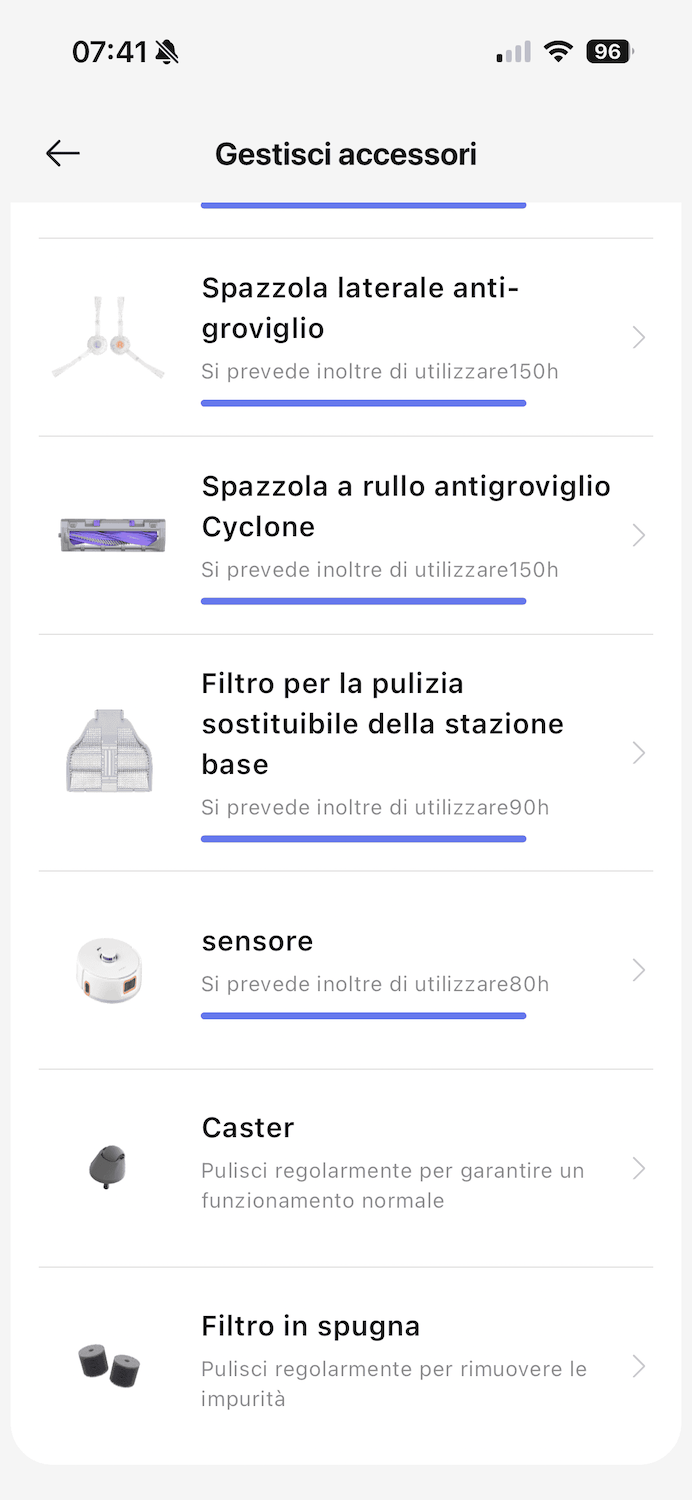
Task: Tap the battery level indicator
Action: point(609,51)
